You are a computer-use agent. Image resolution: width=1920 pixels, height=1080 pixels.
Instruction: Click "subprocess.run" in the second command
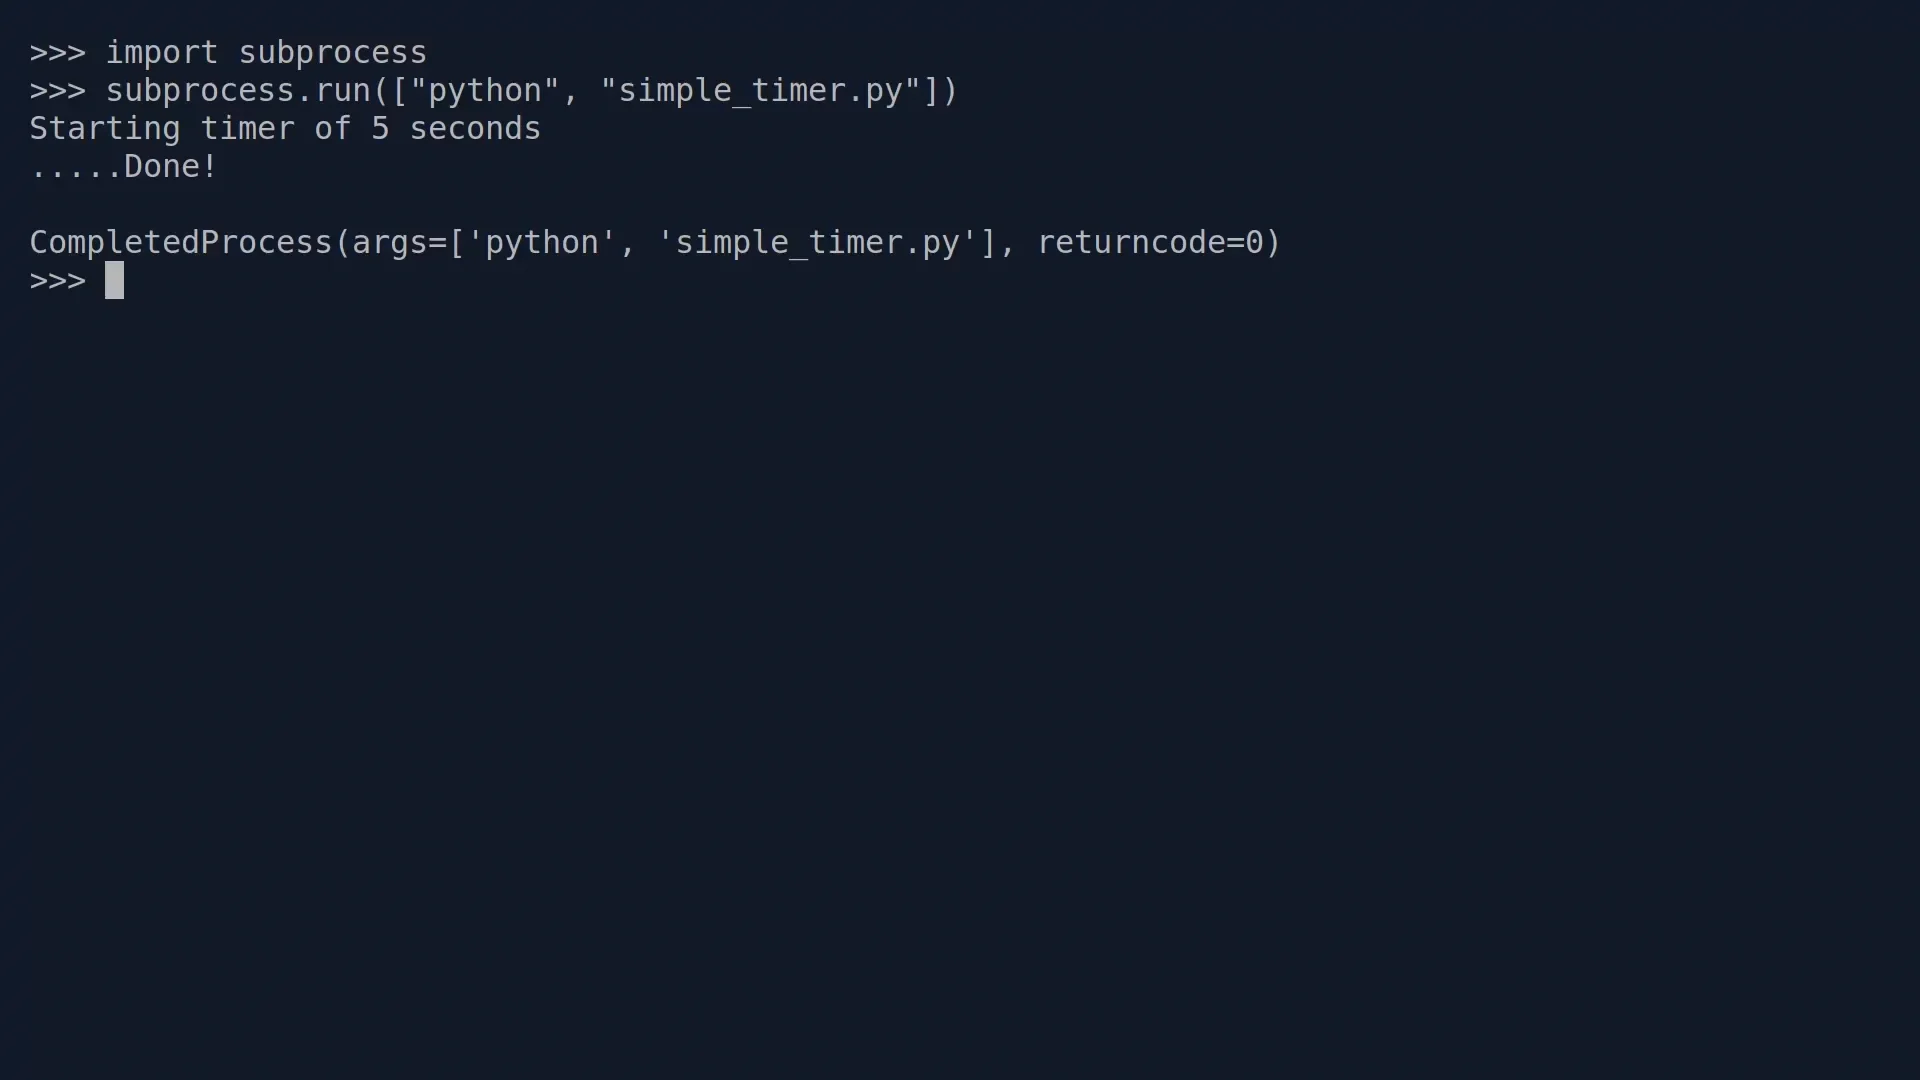[239, 91]
